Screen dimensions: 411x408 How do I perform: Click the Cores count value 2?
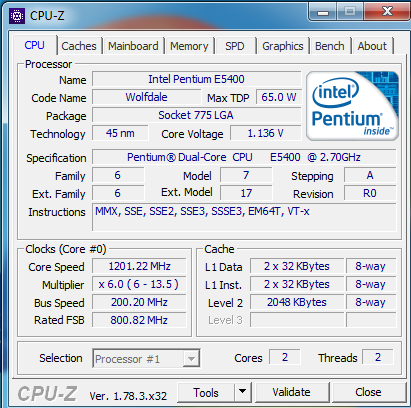(285, 357)
